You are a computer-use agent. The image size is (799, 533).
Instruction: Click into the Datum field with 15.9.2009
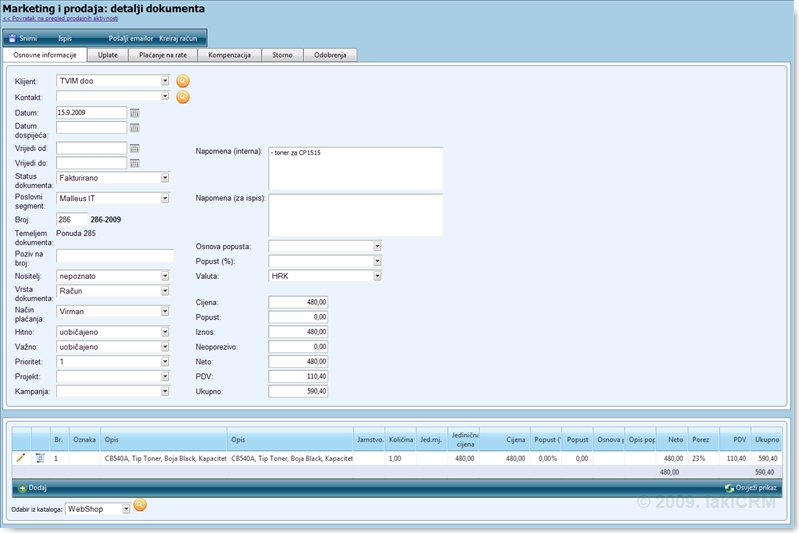[x=91, y=113]
